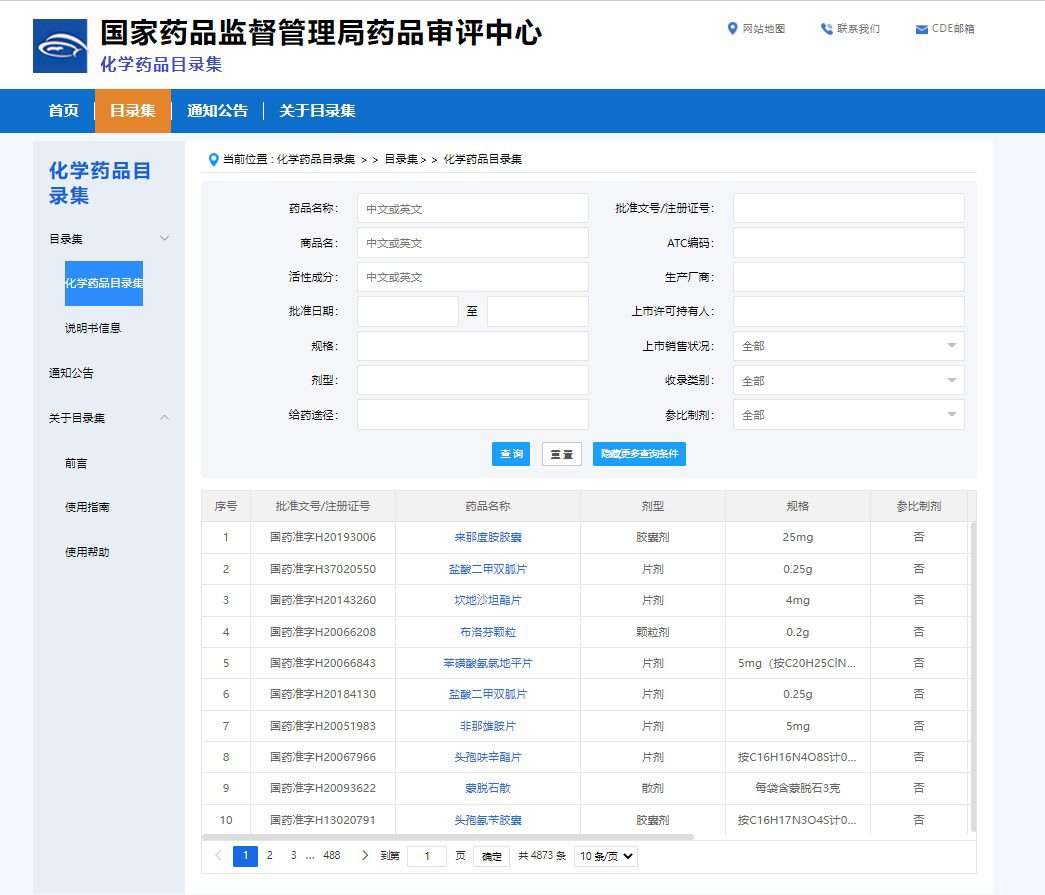Click the 查询 search button
Image resolution: width=1045 pixels, height=895 pixels.
[x=511, y=454]
